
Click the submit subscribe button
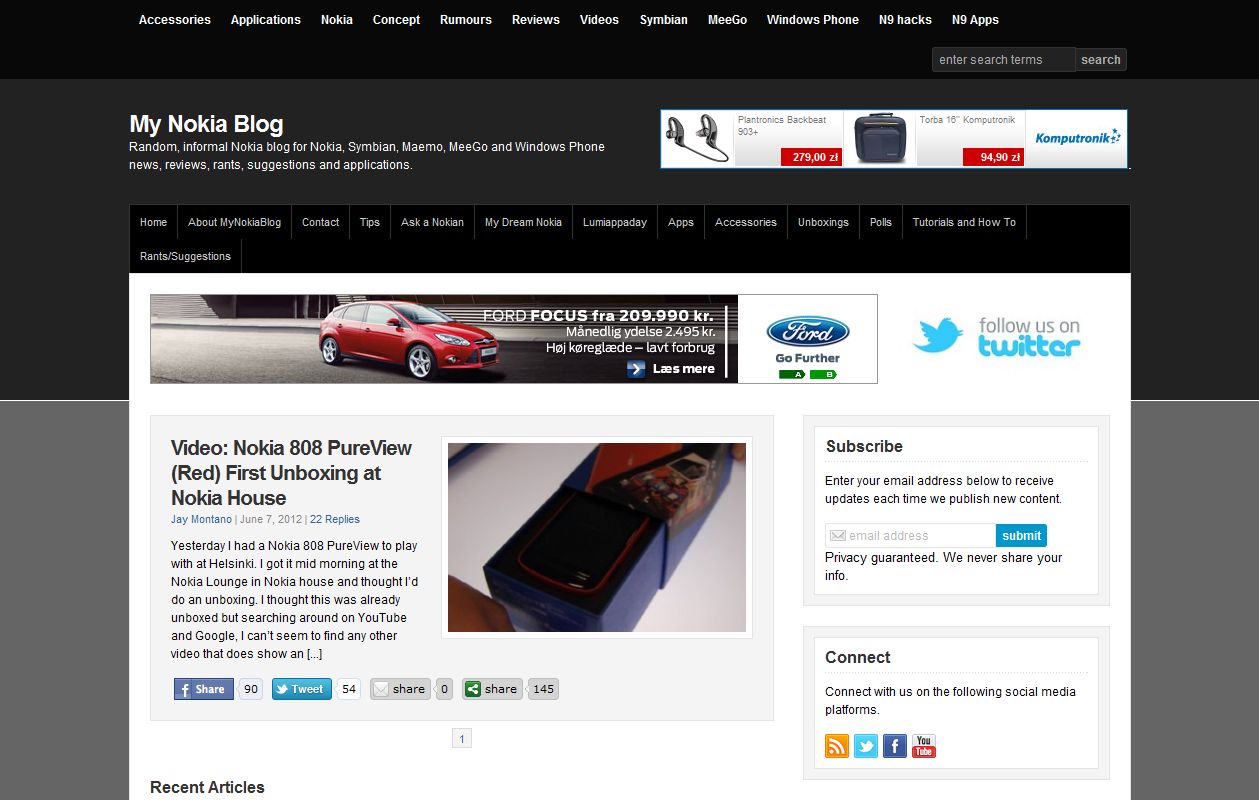[1022, 536]
